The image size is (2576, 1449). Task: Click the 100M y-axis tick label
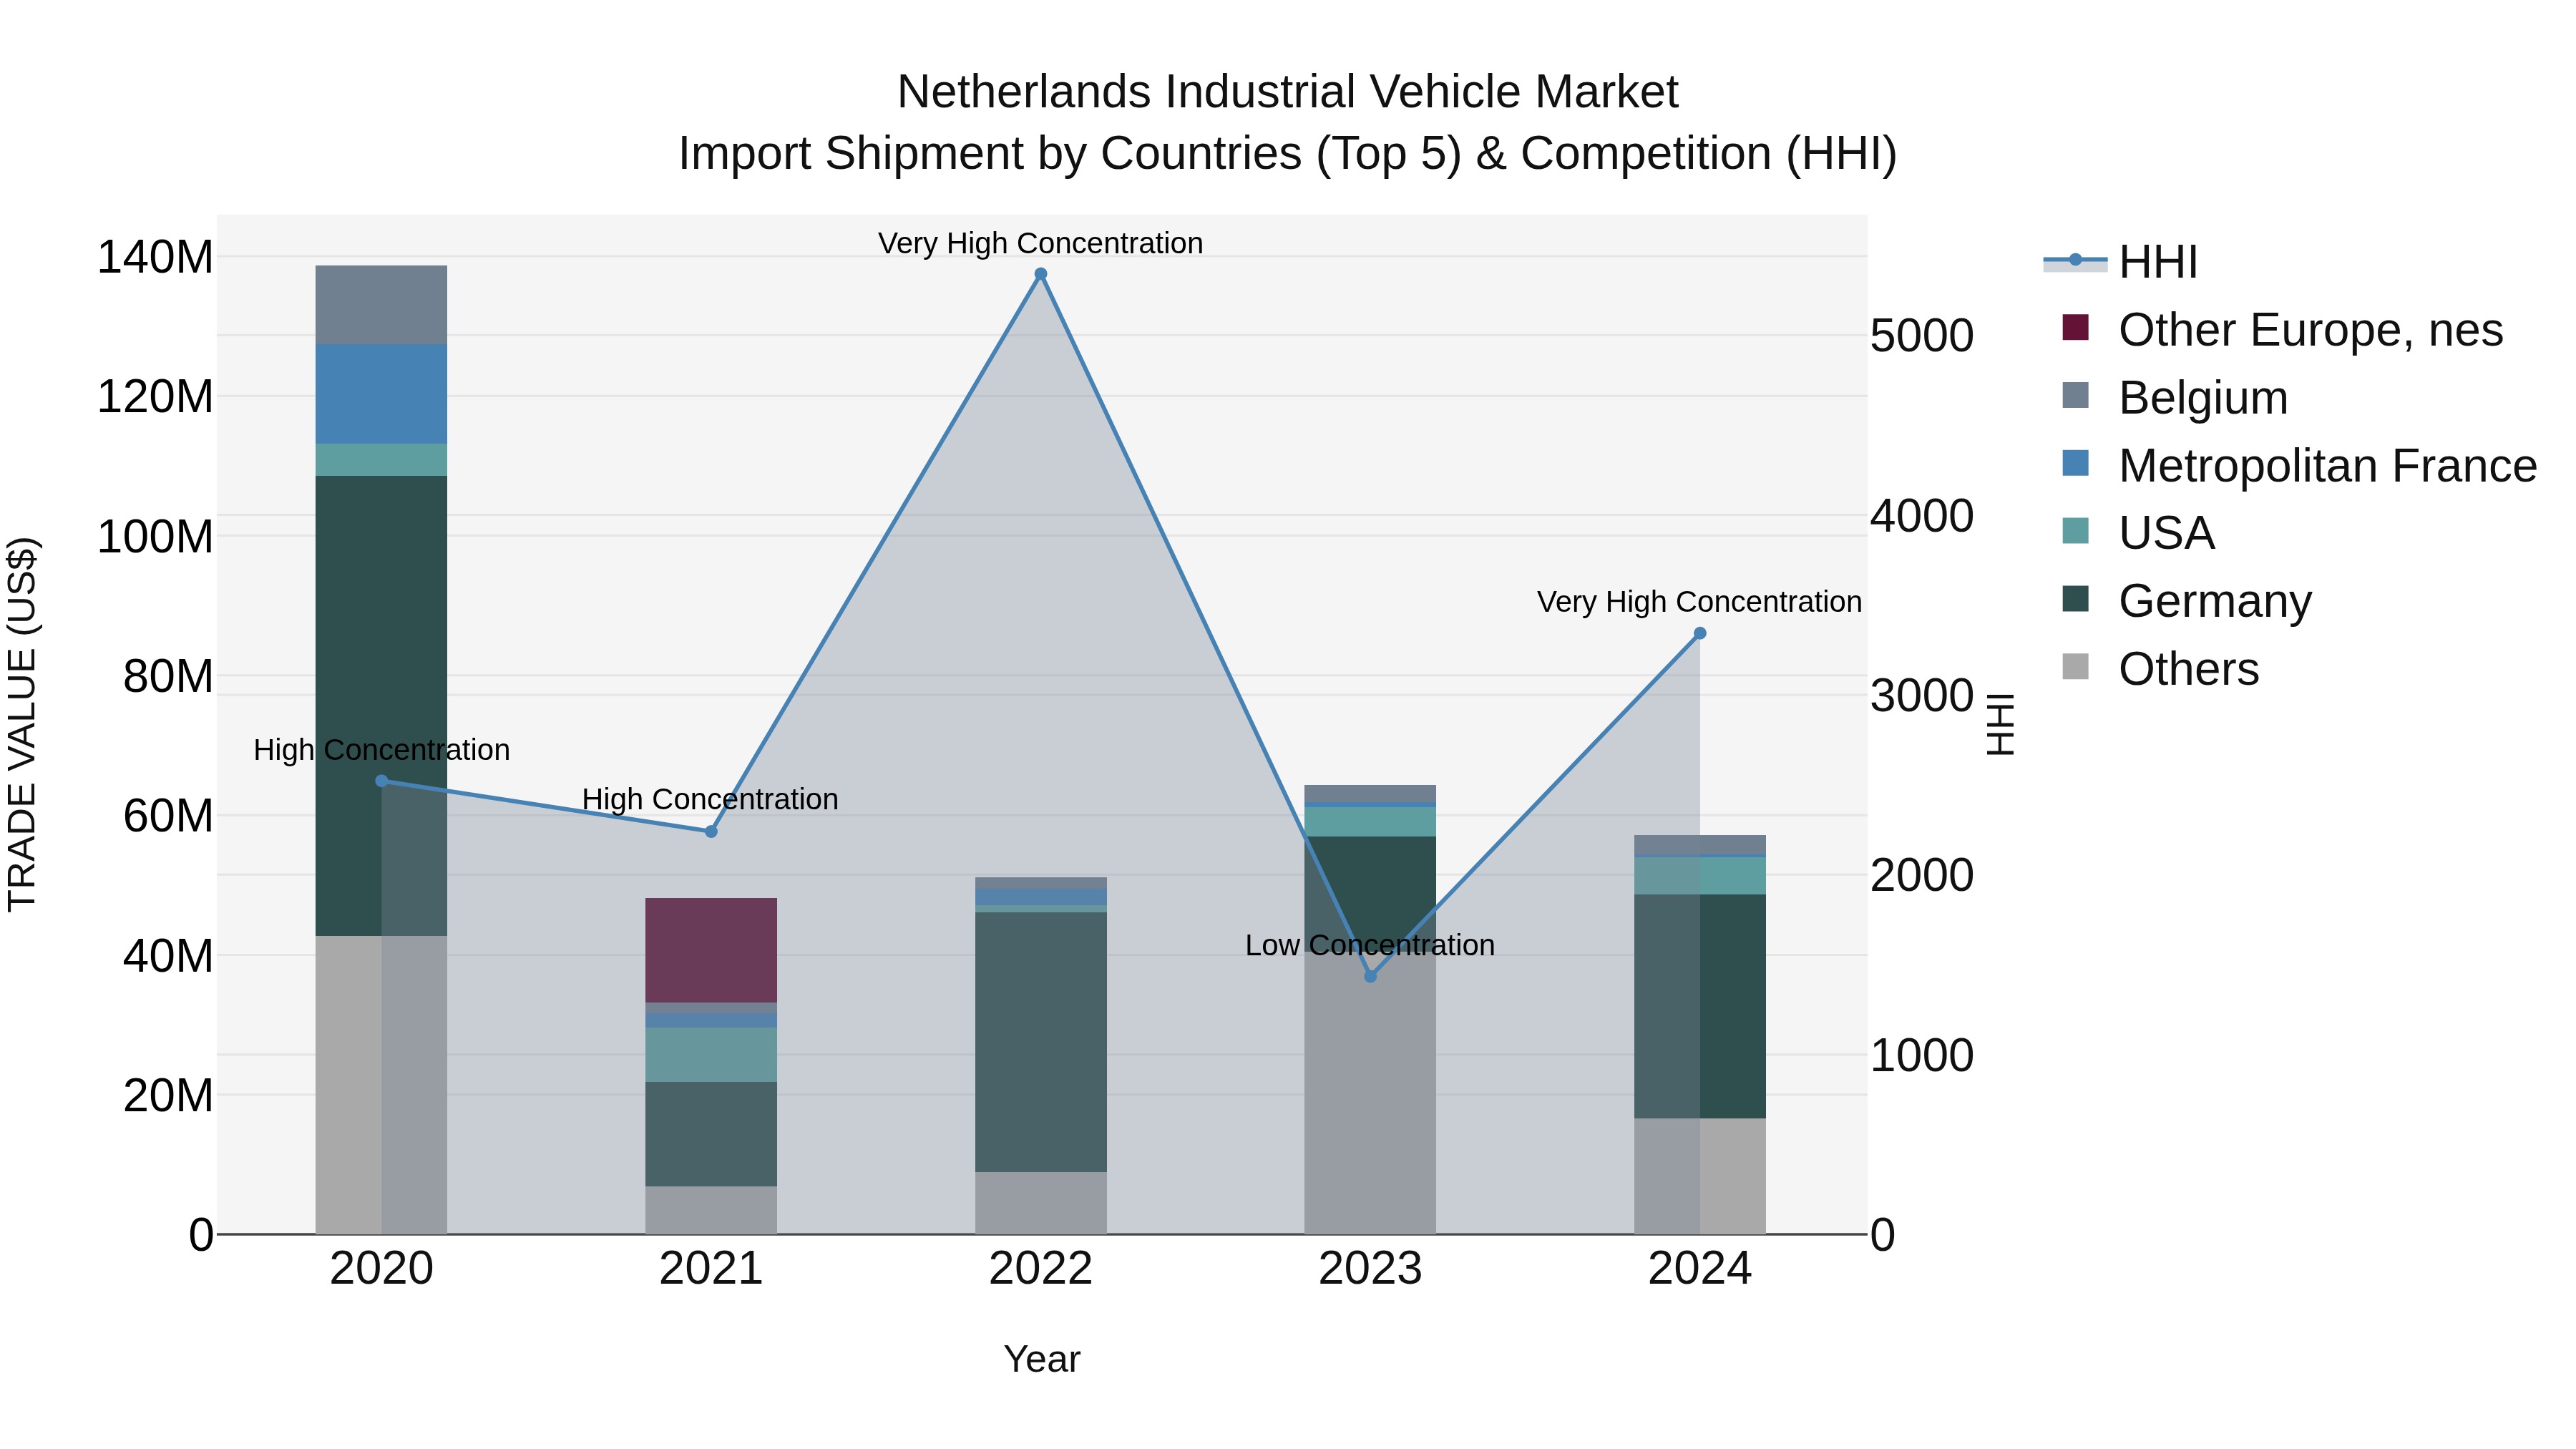(x=155, y=537)
